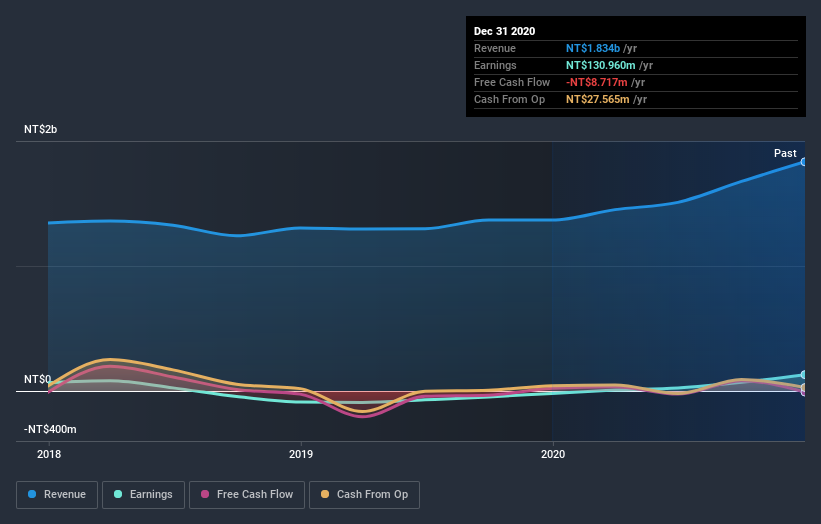821x524 pixels.
Task: Click the Past label on the chart
Action: [x=785, y=153]
